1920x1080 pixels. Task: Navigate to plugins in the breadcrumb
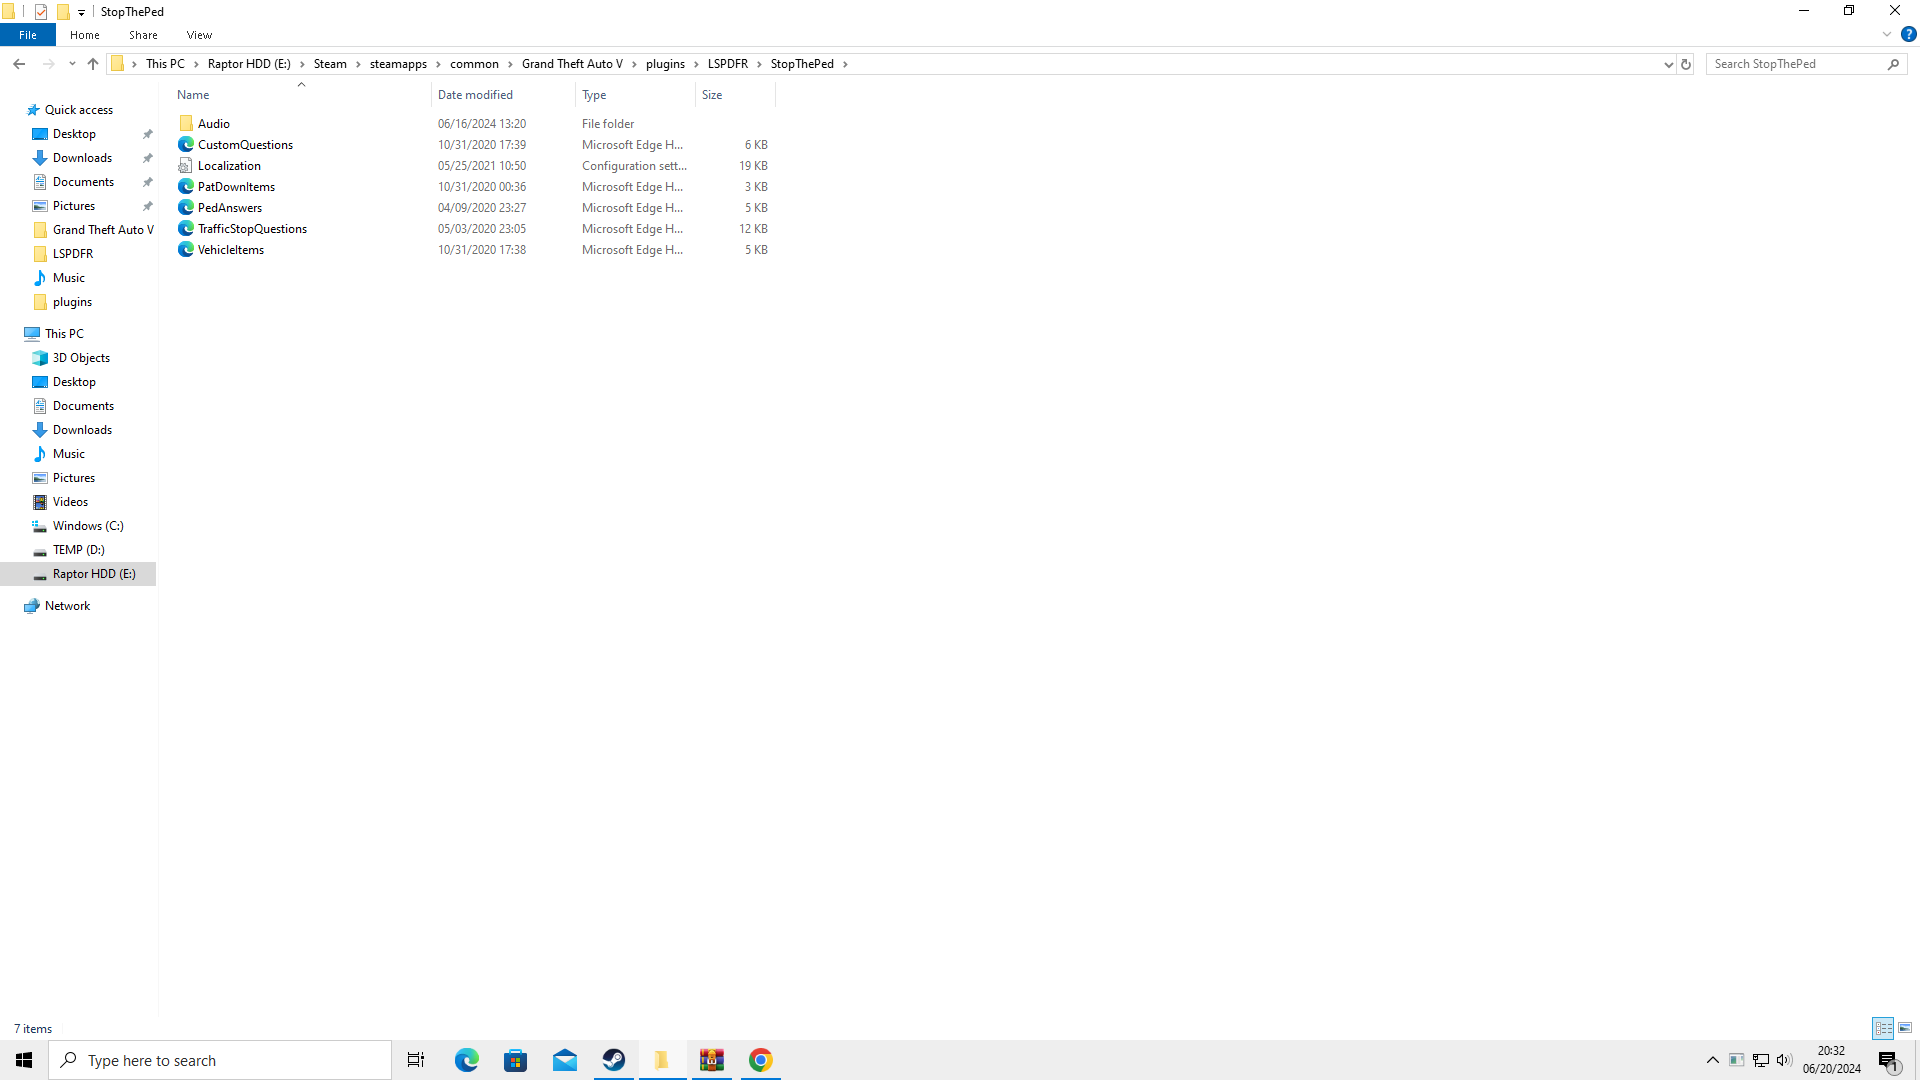pyautogui.click(x=665, y=64)
